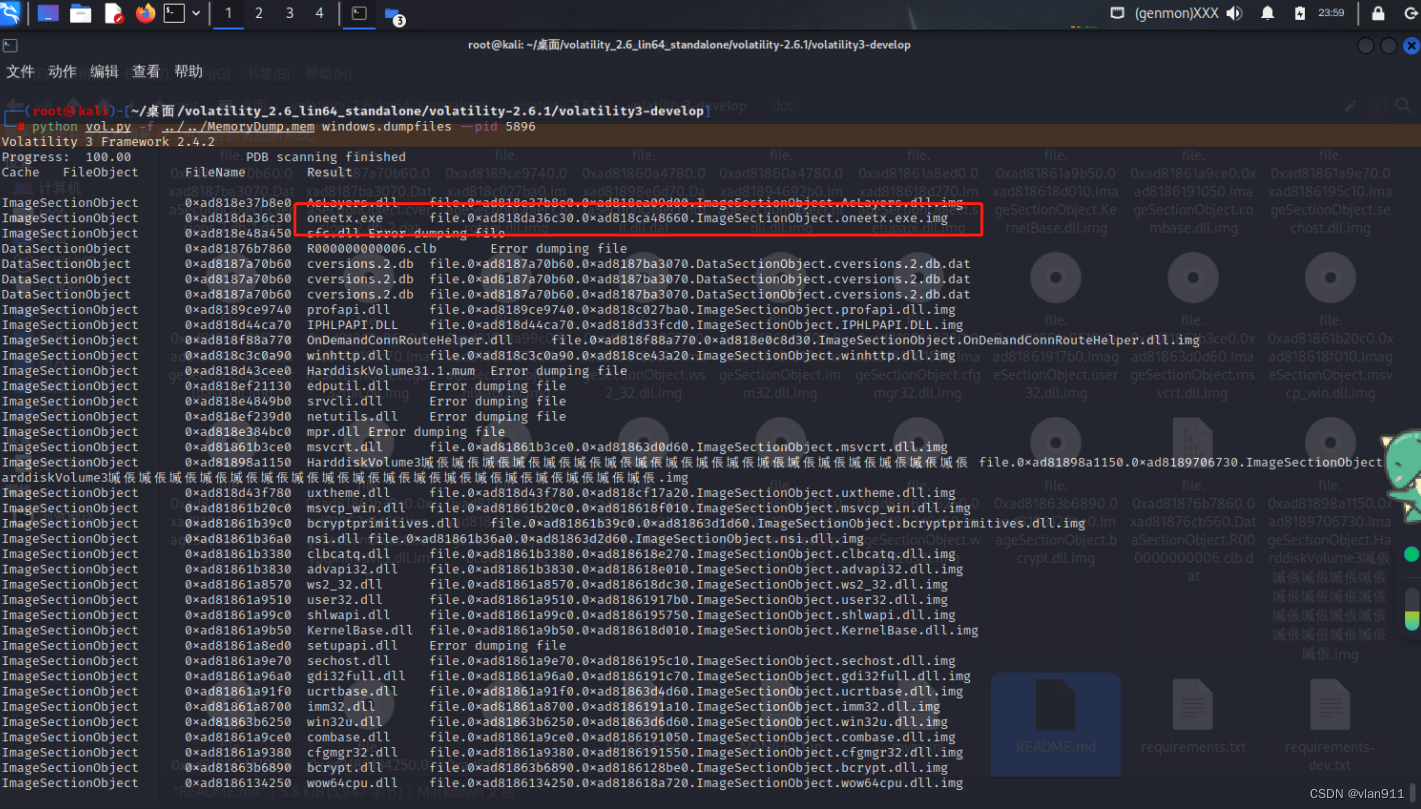Click the KernelBase.dll filename entry
The width and height of the screenshot is (1421, 809).
pyautogui.click(x=360, y=631)
